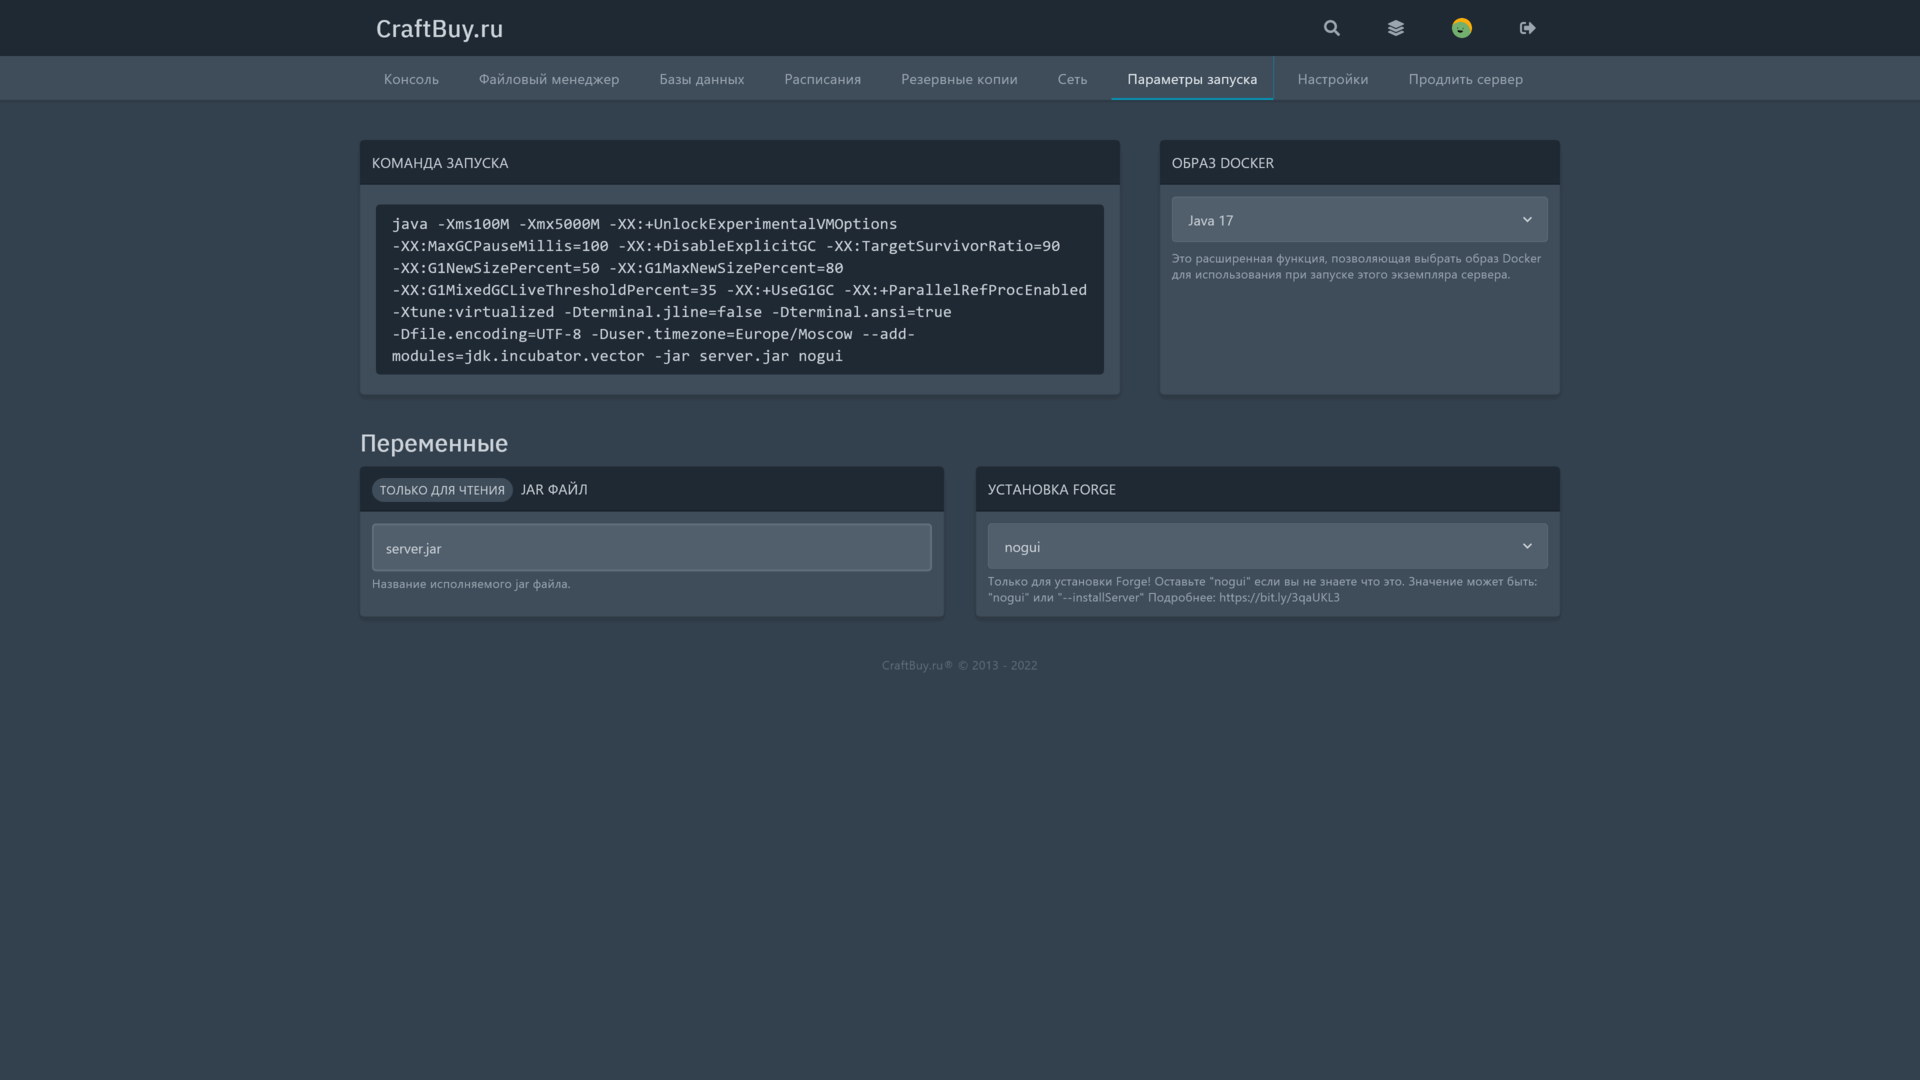Open the Java 17 Docker image dropdown
This screenshot has height=1080, width=1920.
click(1359, 220)
